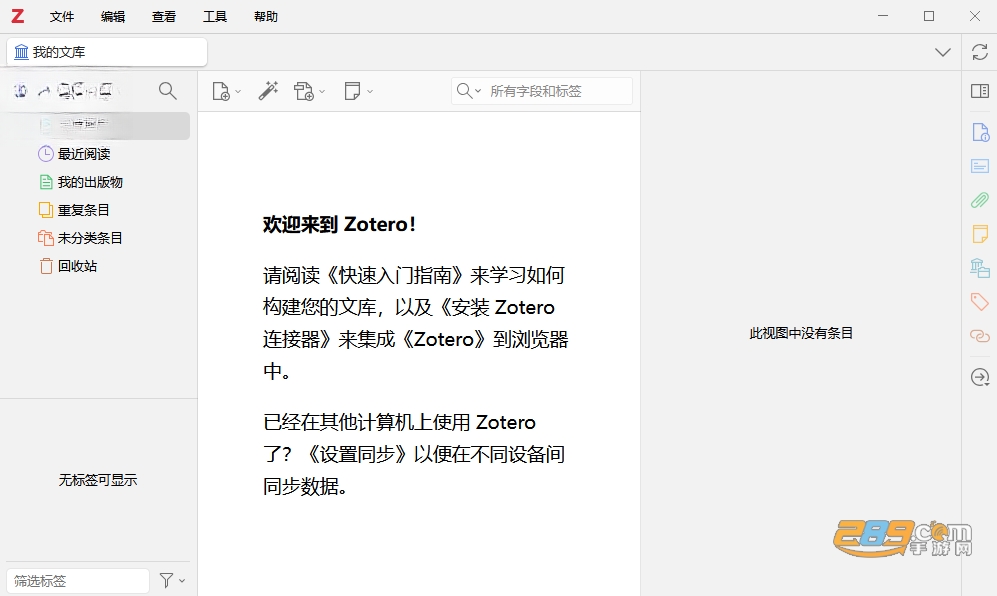Open the tag filter funnel menu

172,580
